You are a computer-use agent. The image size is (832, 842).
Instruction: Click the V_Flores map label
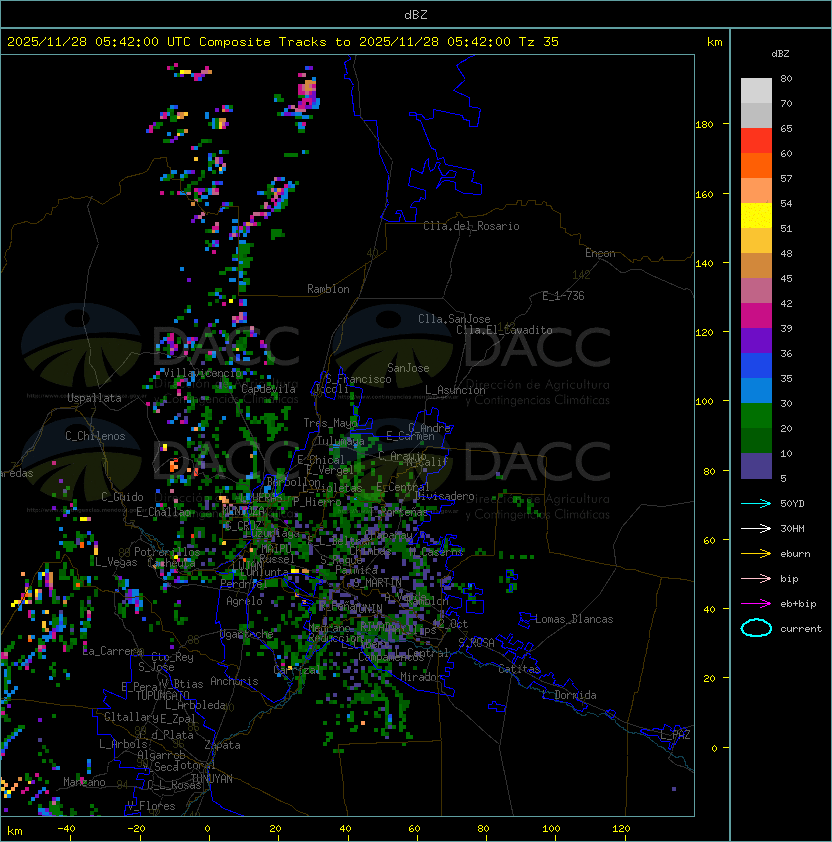151,806
